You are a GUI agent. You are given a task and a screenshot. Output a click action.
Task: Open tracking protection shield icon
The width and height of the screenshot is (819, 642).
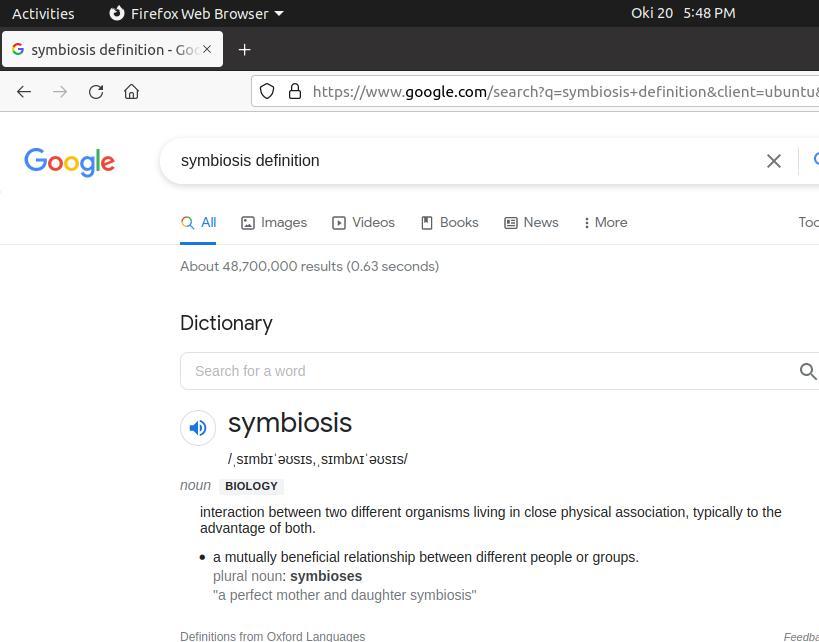(267, 91)
